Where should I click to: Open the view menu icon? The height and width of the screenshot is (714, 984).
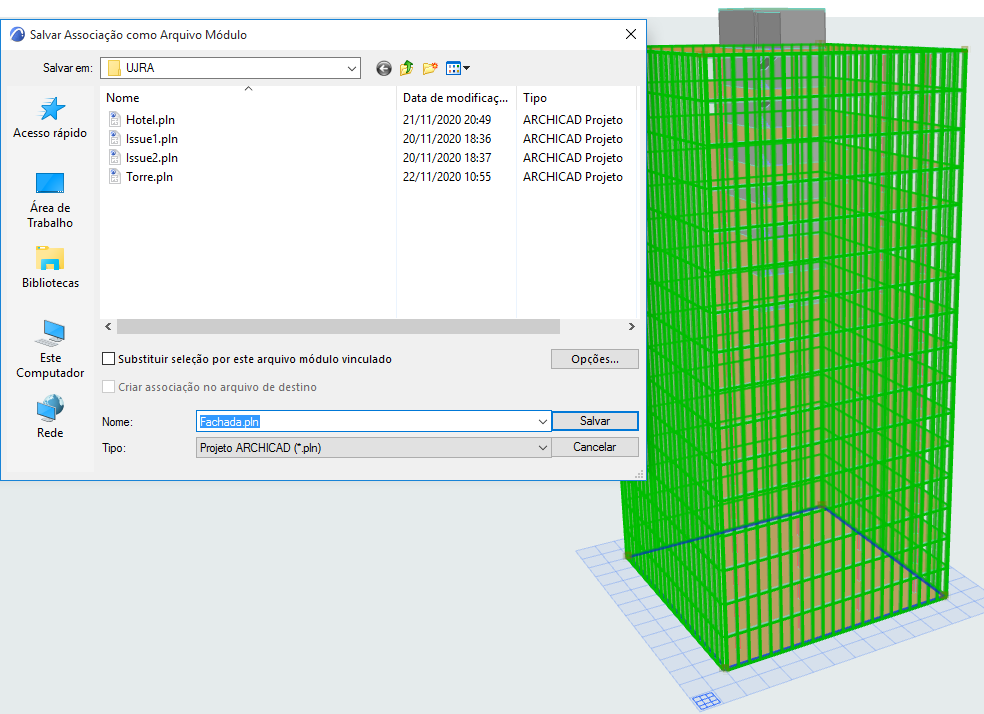pos(457,68)
